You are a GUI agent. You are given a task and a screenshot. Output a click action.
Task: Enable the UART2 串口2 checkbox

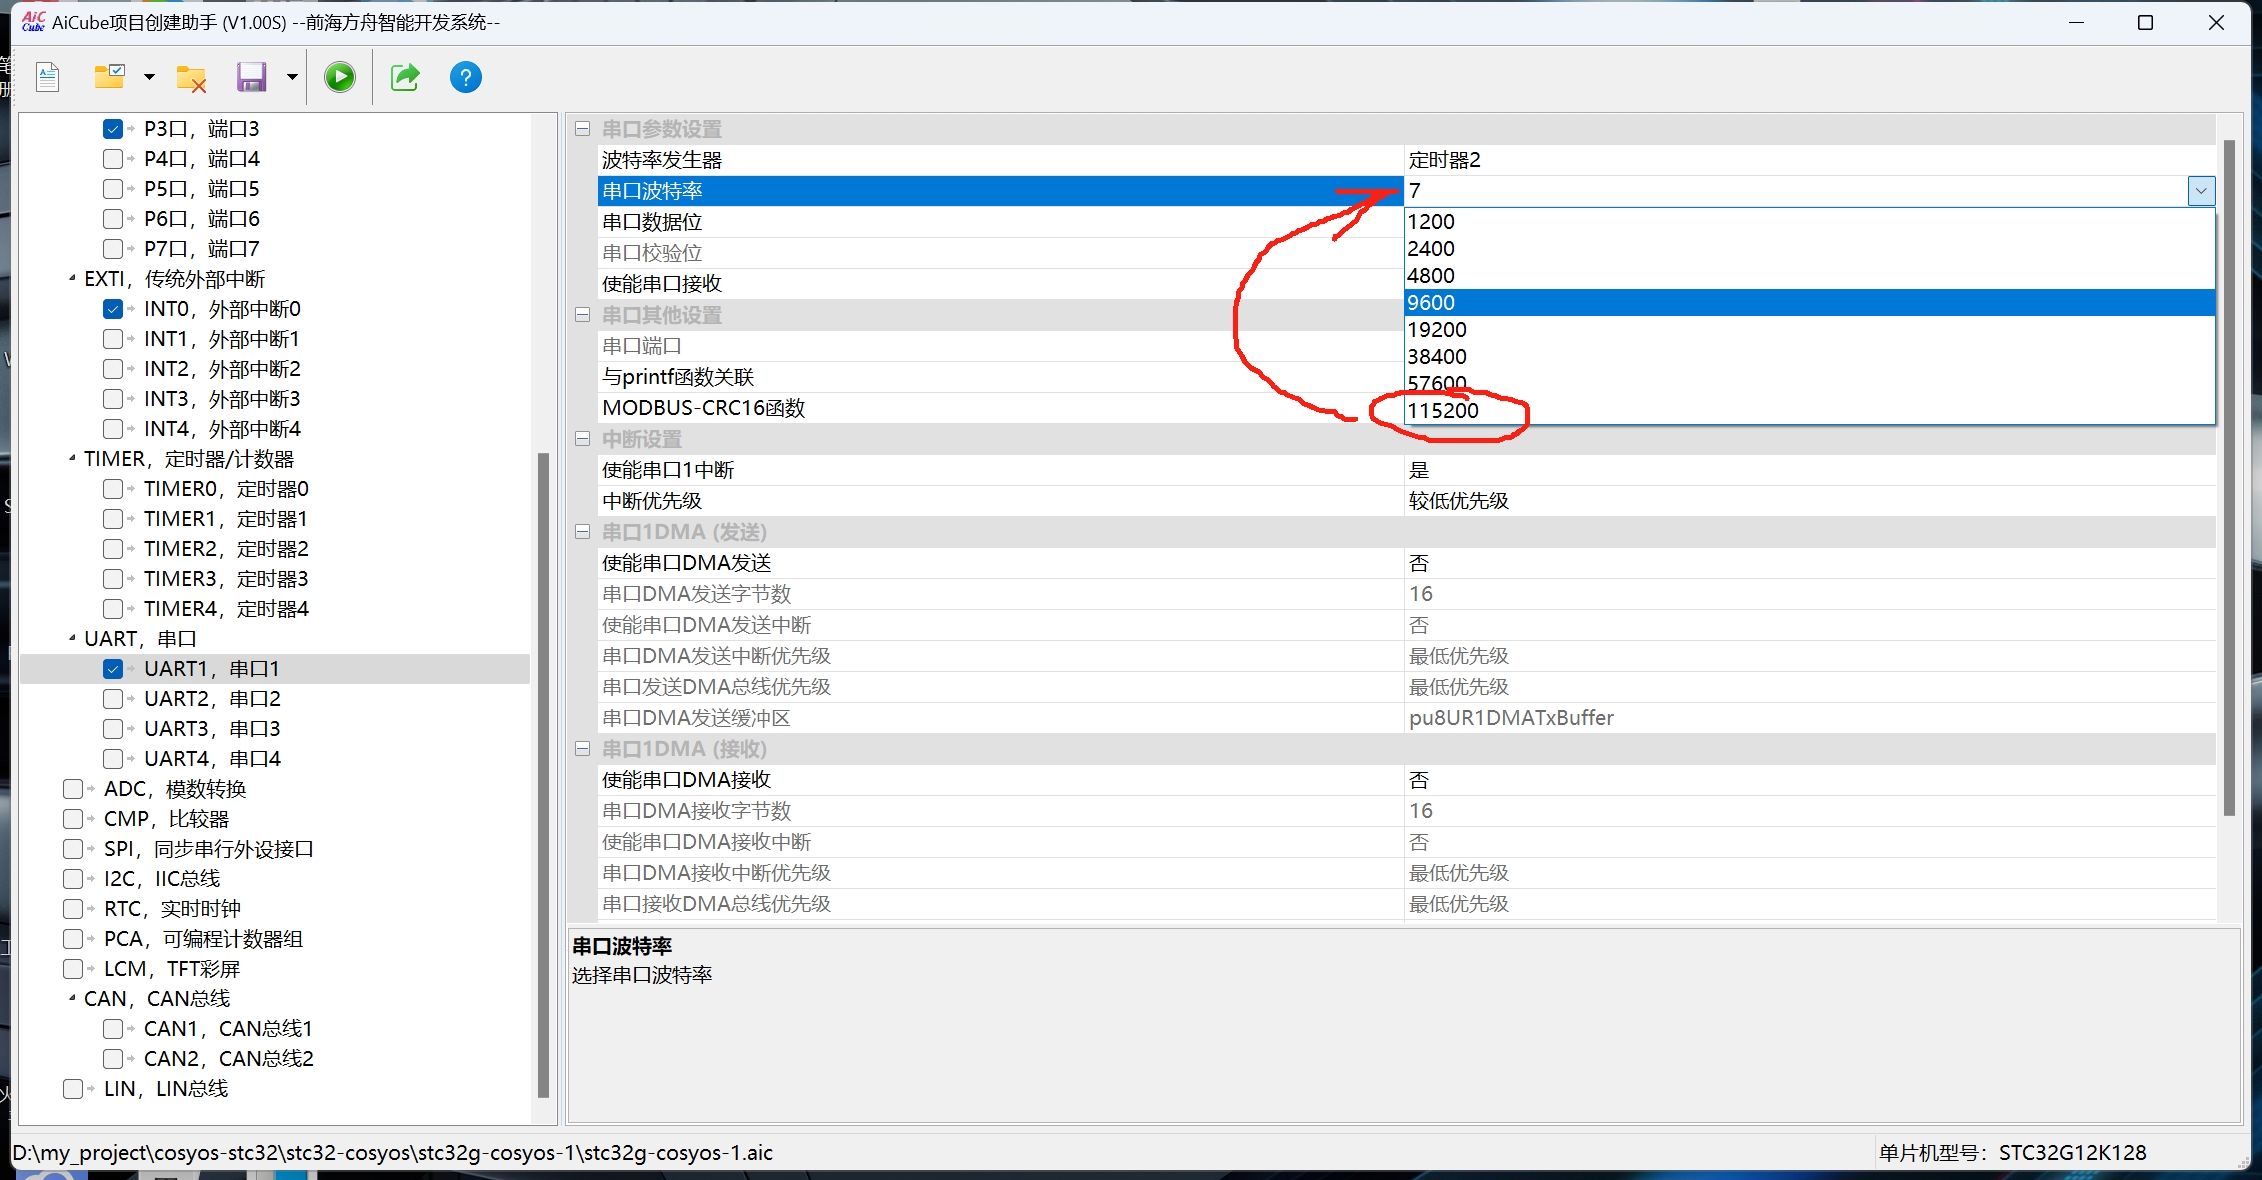click(x=113, y=699)
